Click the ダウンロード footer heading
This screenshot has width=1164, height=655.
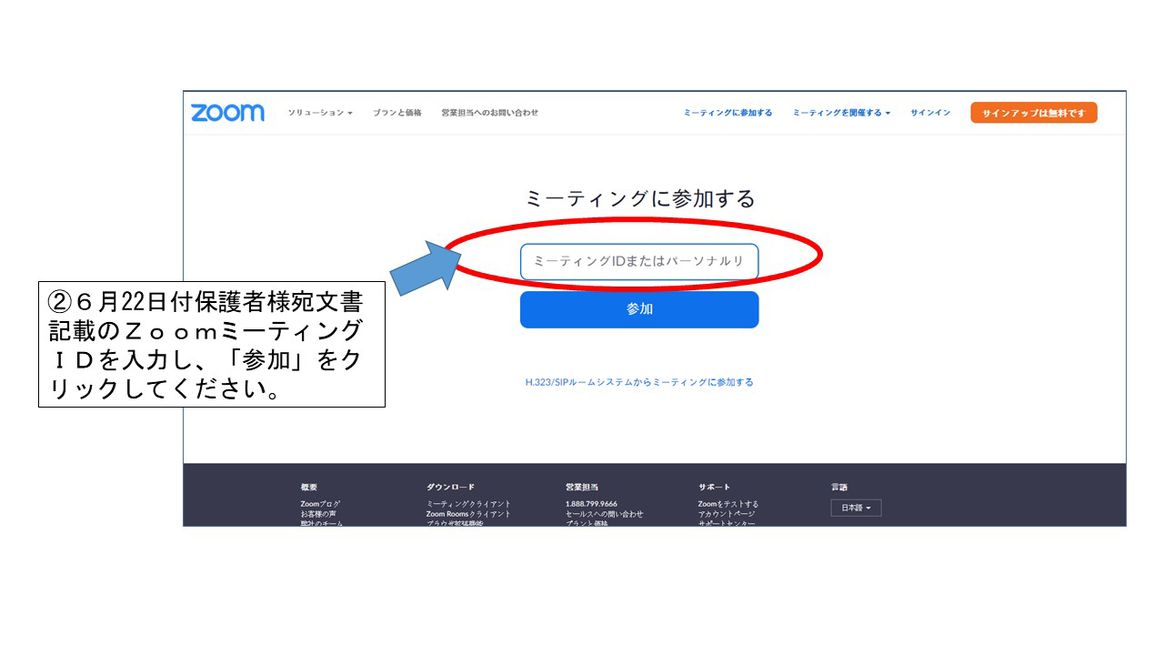click(450, 487)
